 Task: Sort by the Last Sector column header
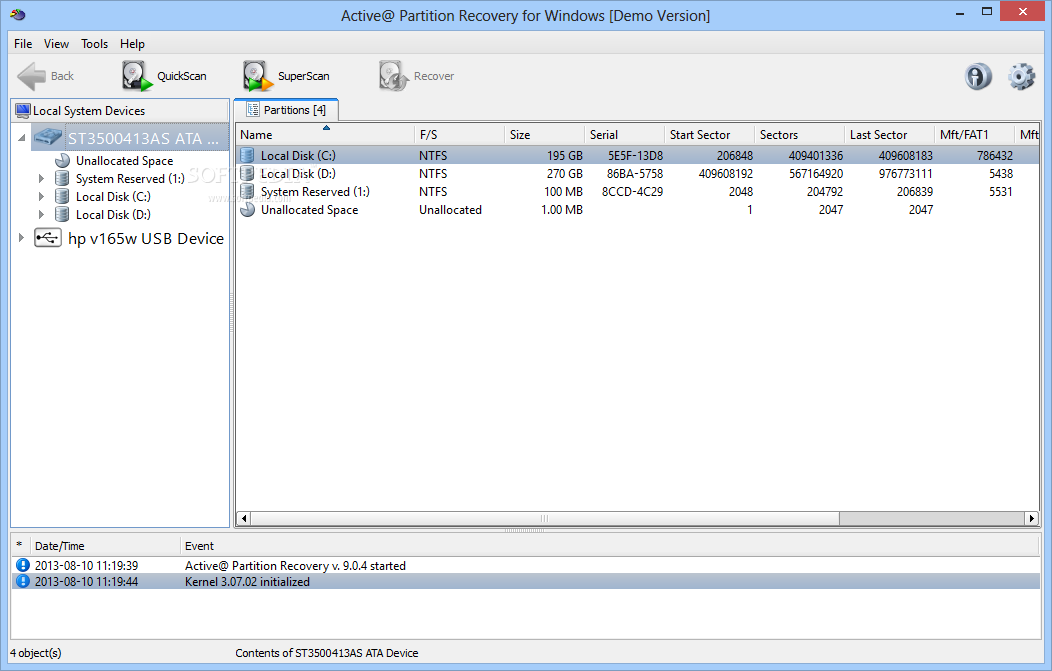coord(890,134)
